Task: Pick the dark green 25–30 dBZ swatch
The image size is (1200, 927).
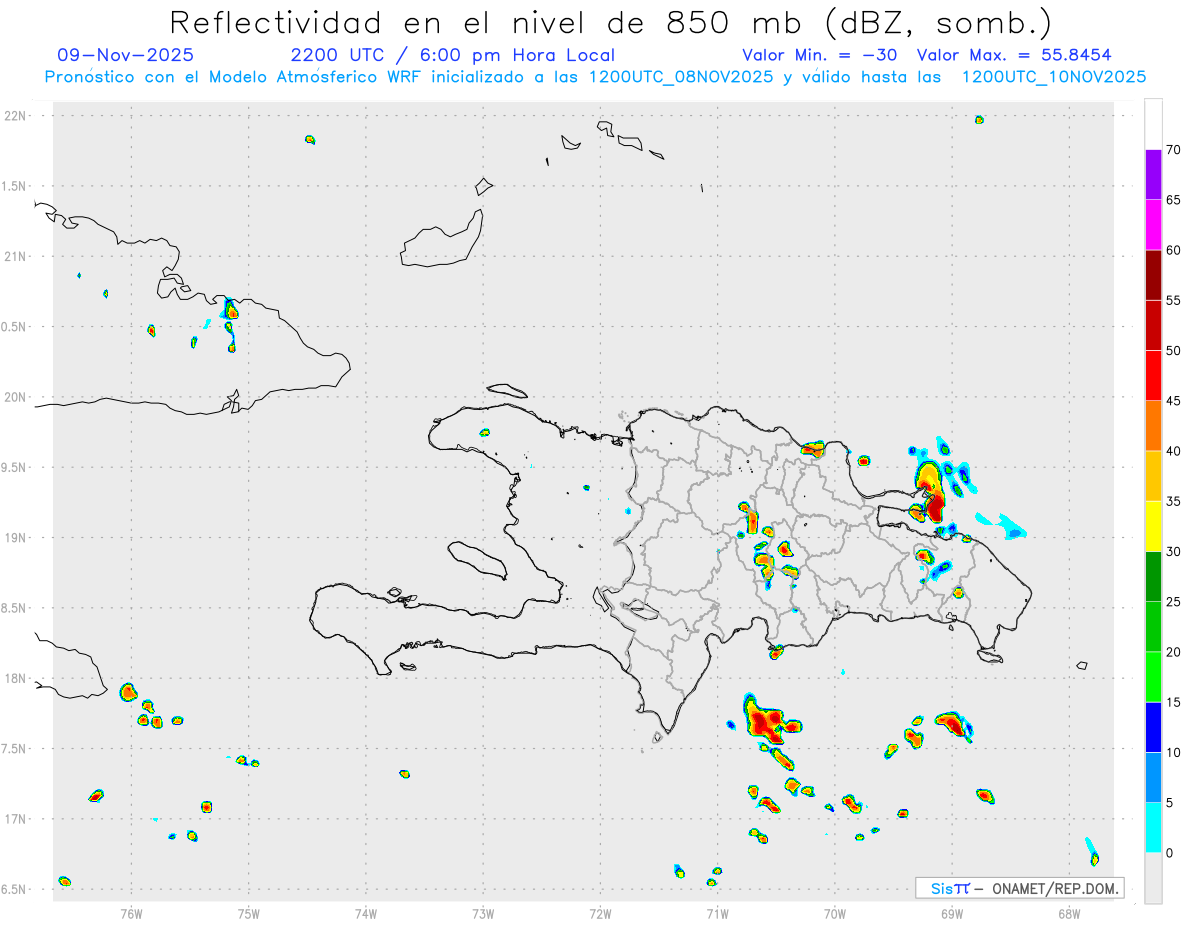Action: coord(1153,576)
